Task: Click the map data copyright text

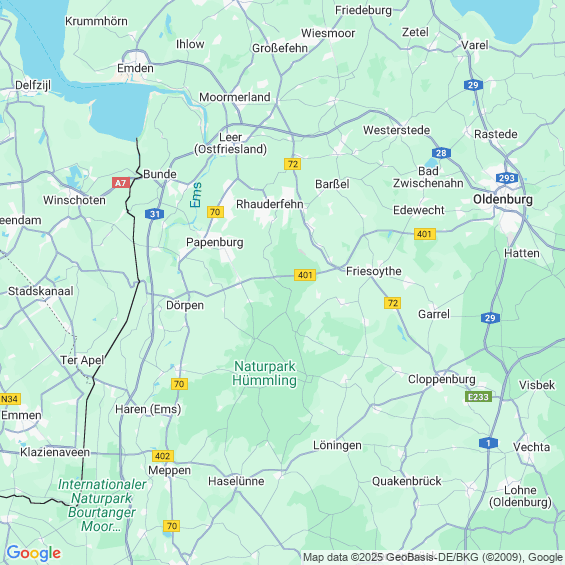Action: [x=433, y=557]
